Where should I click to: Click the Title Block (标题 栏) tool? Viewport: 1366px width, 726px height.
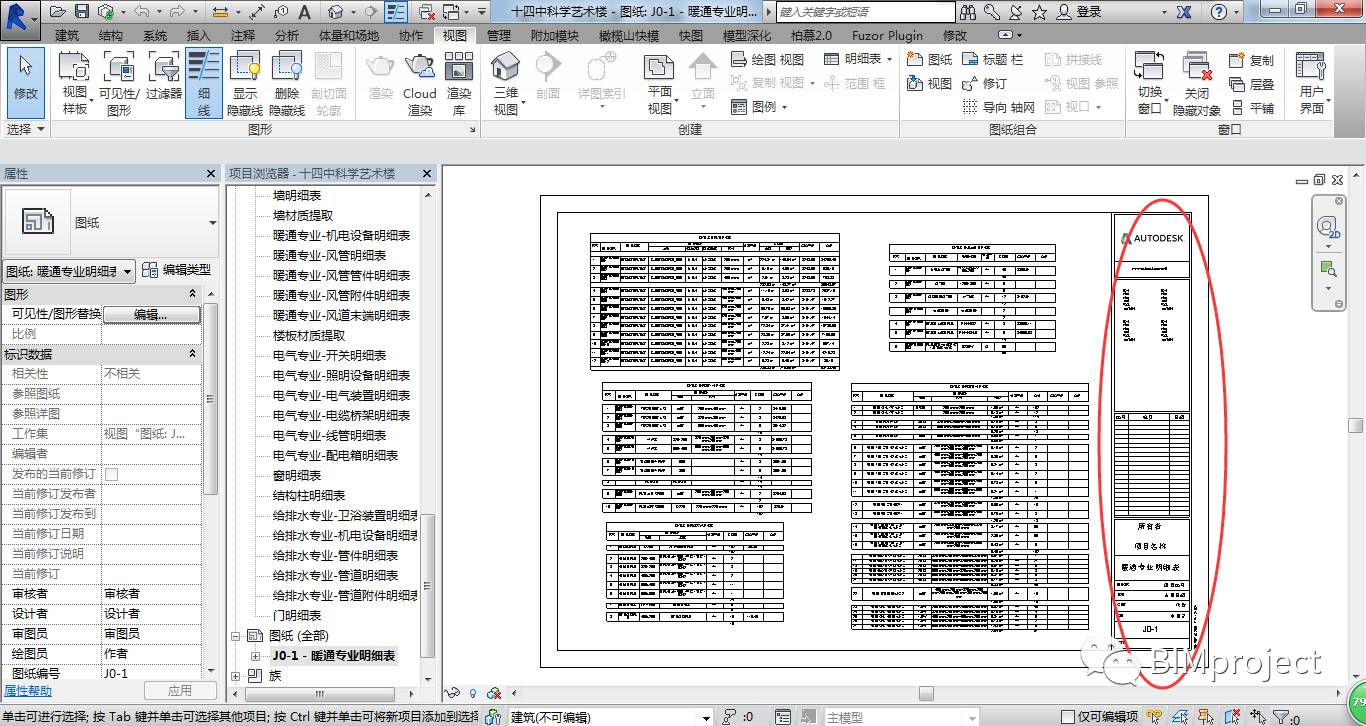click(993, 59)
